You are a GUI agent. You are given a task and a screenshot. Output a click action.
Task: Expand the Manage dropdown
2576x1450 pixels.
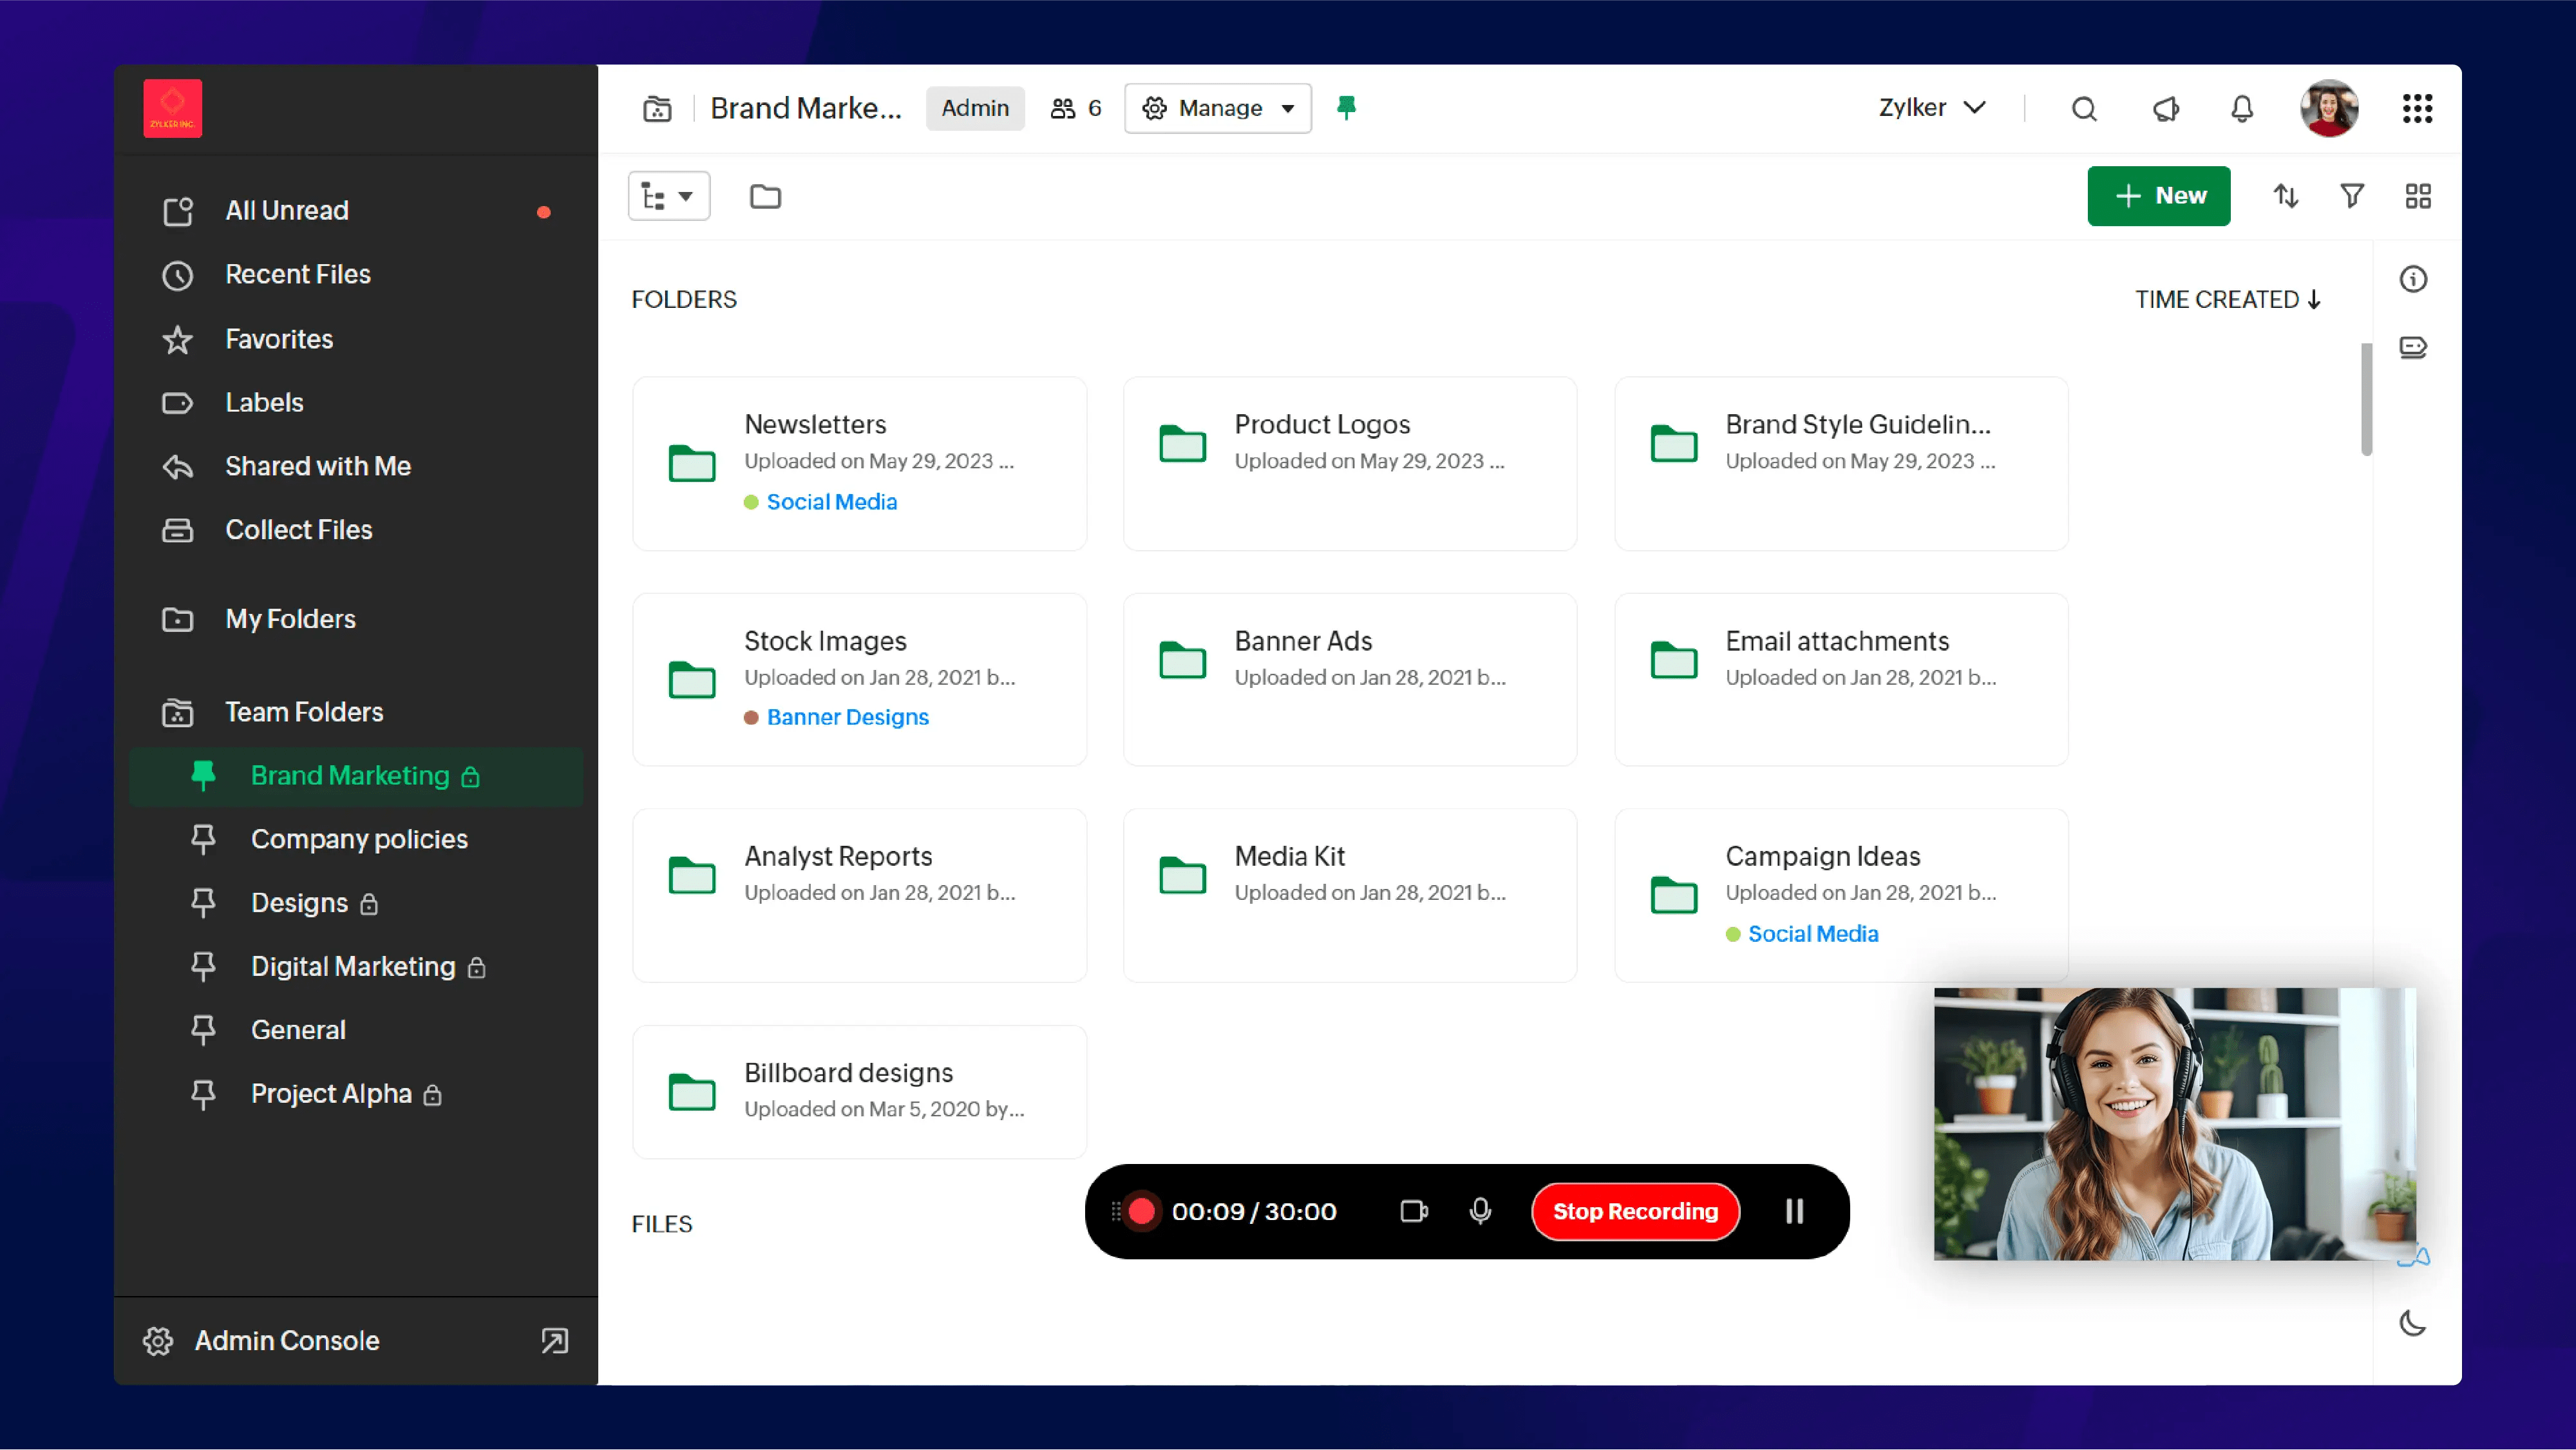(1218, 108)
